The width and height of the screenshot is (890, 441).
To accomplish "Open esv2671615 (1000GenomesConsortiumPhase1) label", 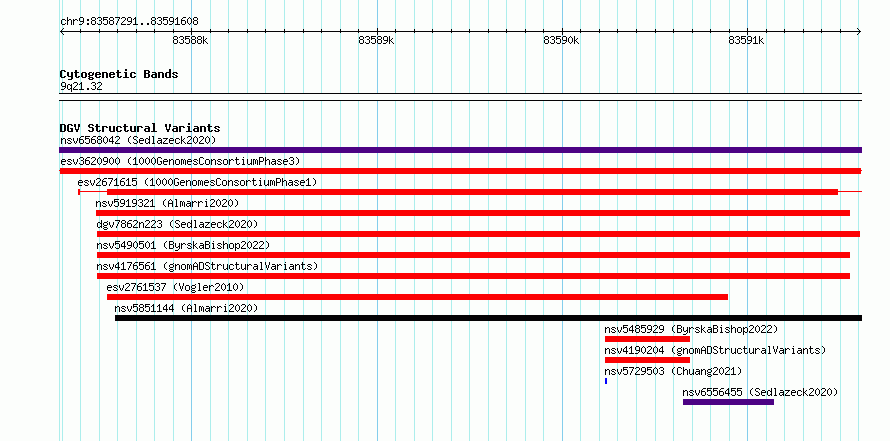I will pyautogui.click(x=197, y=182).
